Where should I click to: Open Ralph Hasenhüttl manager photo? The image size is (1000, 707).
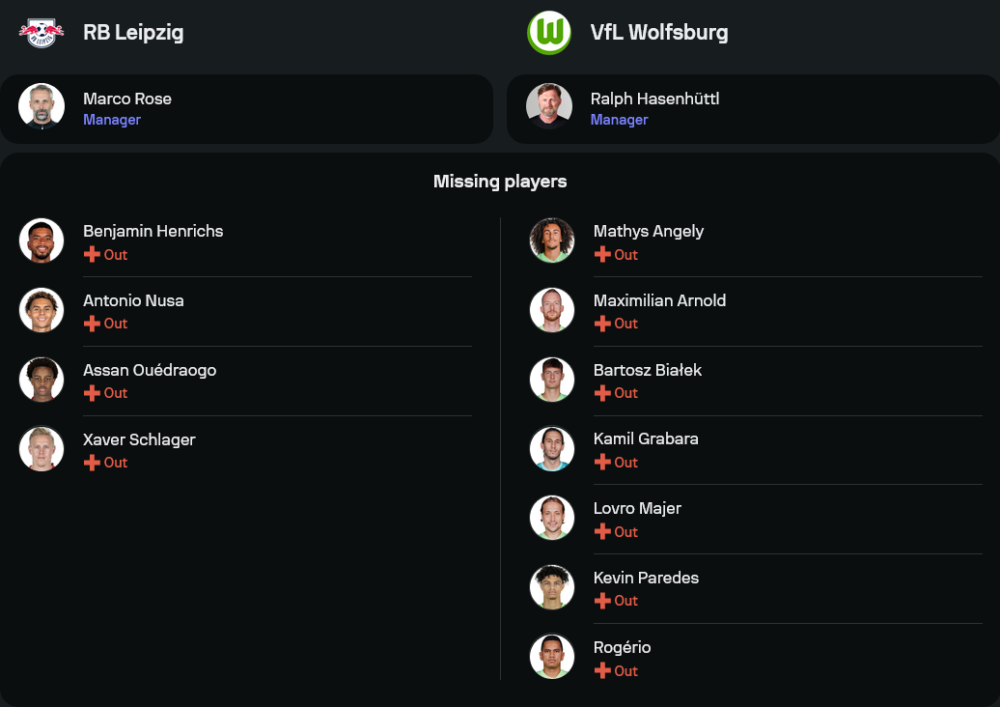[549, 106]
